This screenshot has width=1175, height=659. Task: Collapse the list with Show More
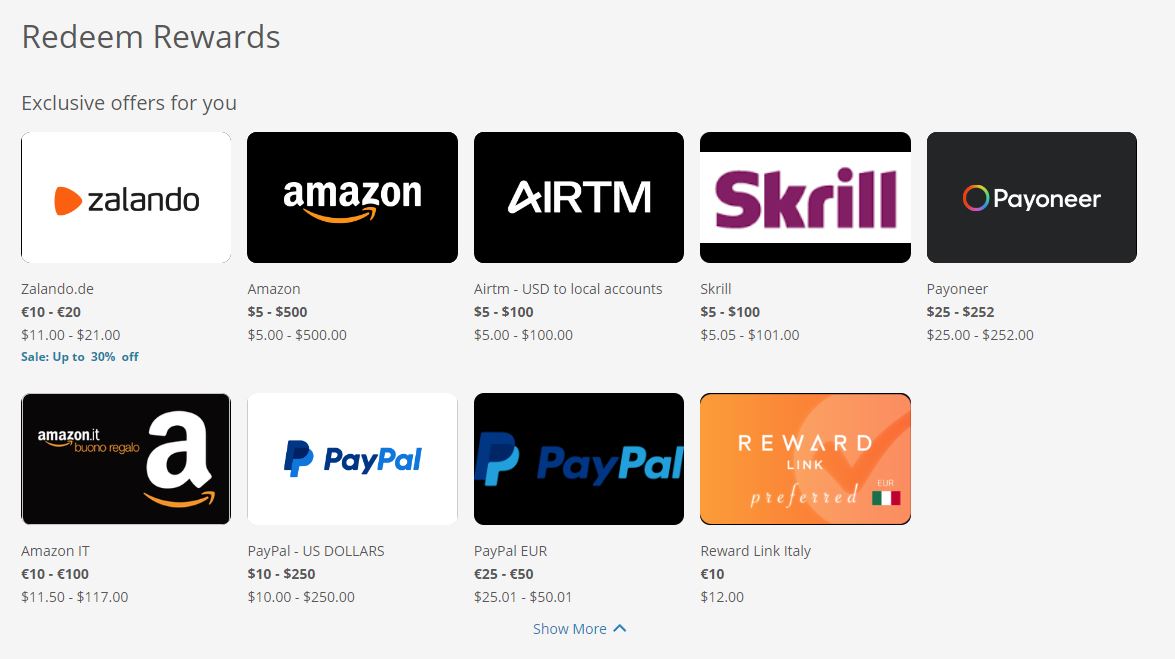[579, 629]
